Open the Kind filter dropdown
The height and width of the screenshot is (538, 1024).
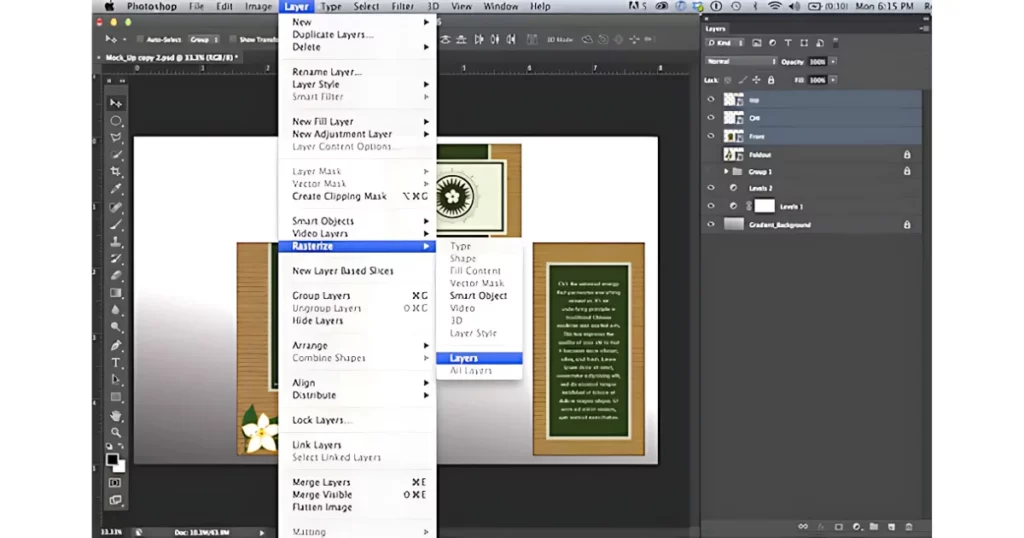[725, 43]
